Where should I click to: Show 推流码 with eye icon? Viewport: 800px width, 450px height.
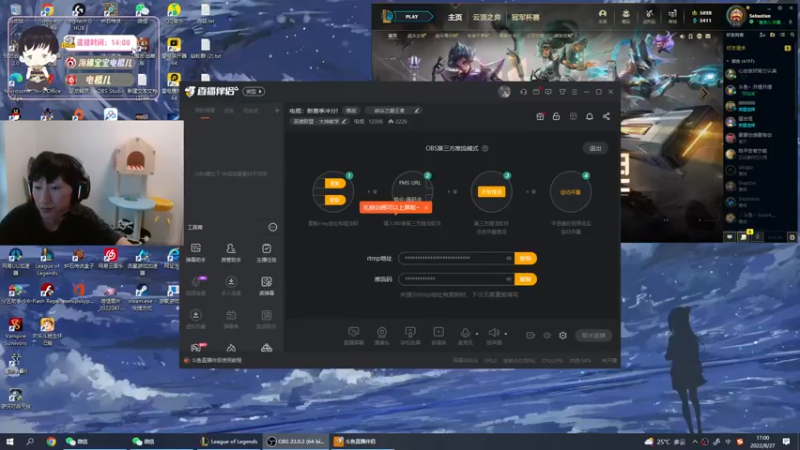pyautogui.click(x=509, y=279)
